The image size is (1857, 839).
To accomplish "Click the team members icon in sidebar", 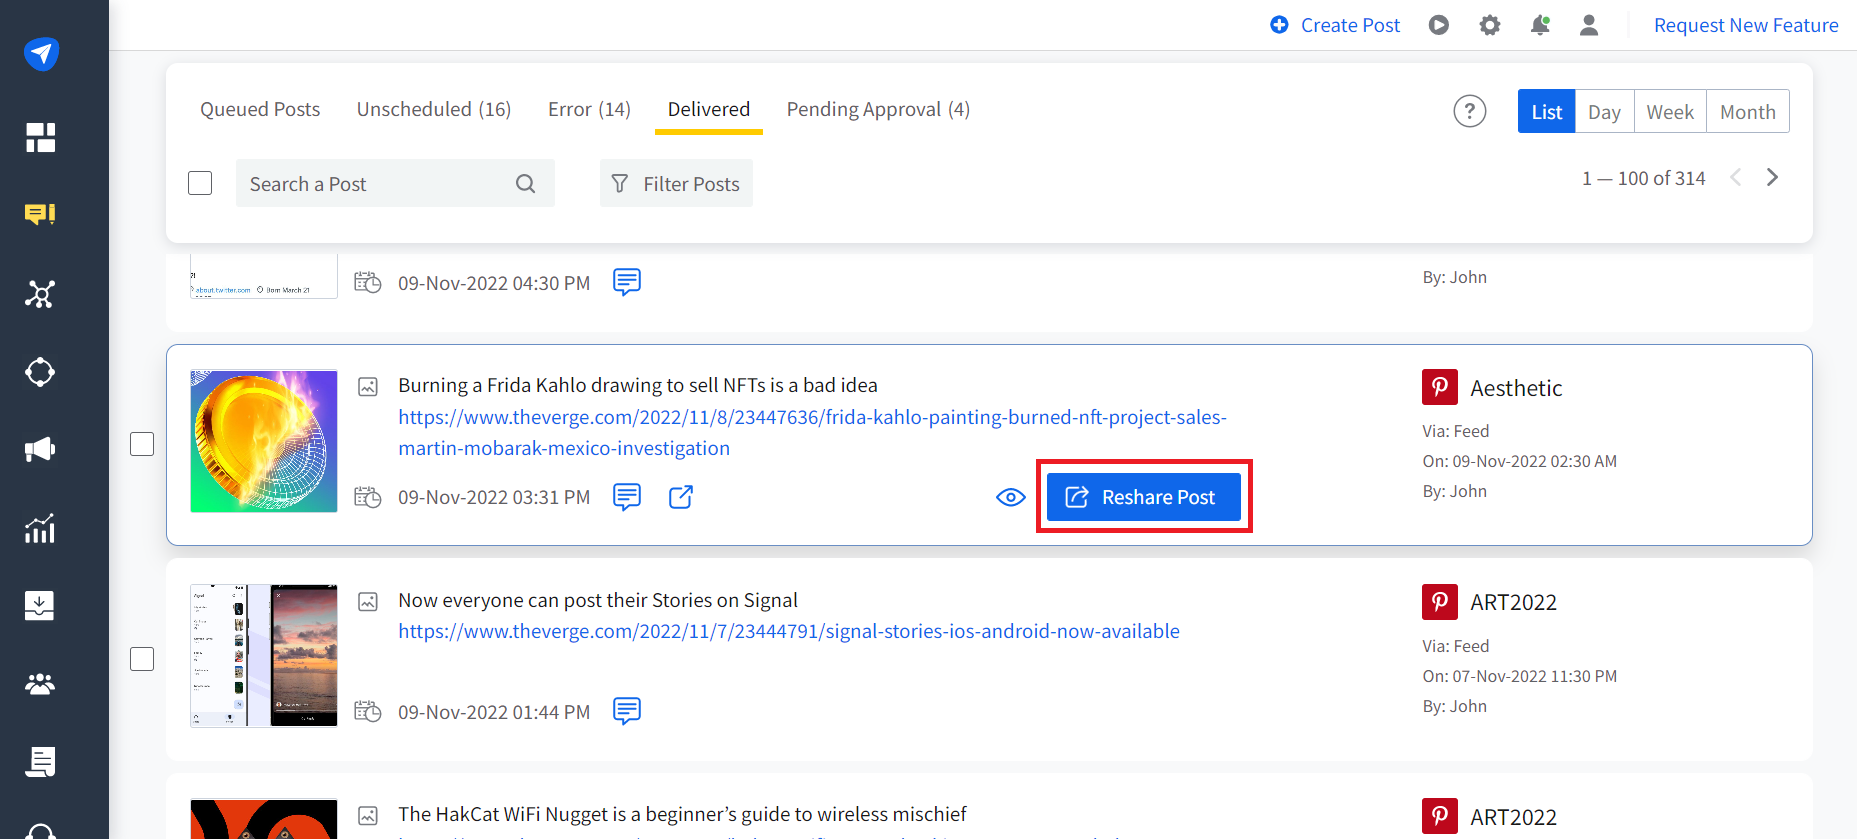I will pyautogui.click(x=40, y=684).
